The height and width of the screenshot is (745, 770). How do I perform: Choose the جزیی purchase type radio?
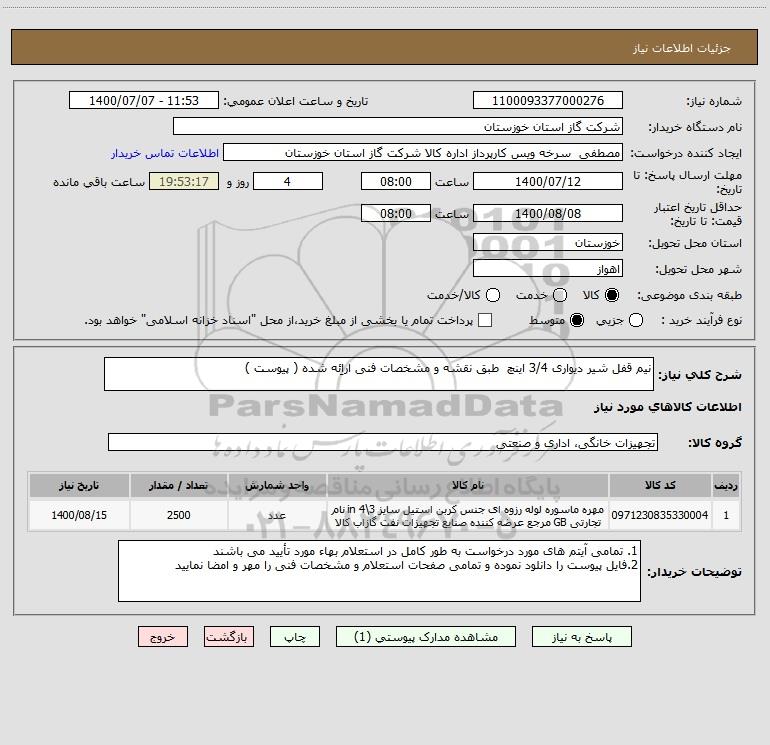point(635,320)
